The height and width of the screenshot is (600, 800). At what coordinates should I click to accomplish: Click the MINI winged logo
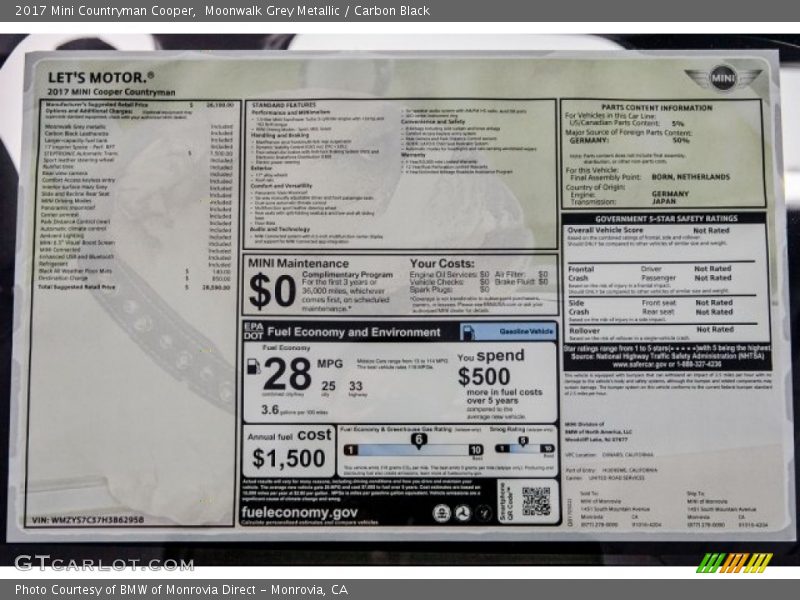[x=722, y=78]
